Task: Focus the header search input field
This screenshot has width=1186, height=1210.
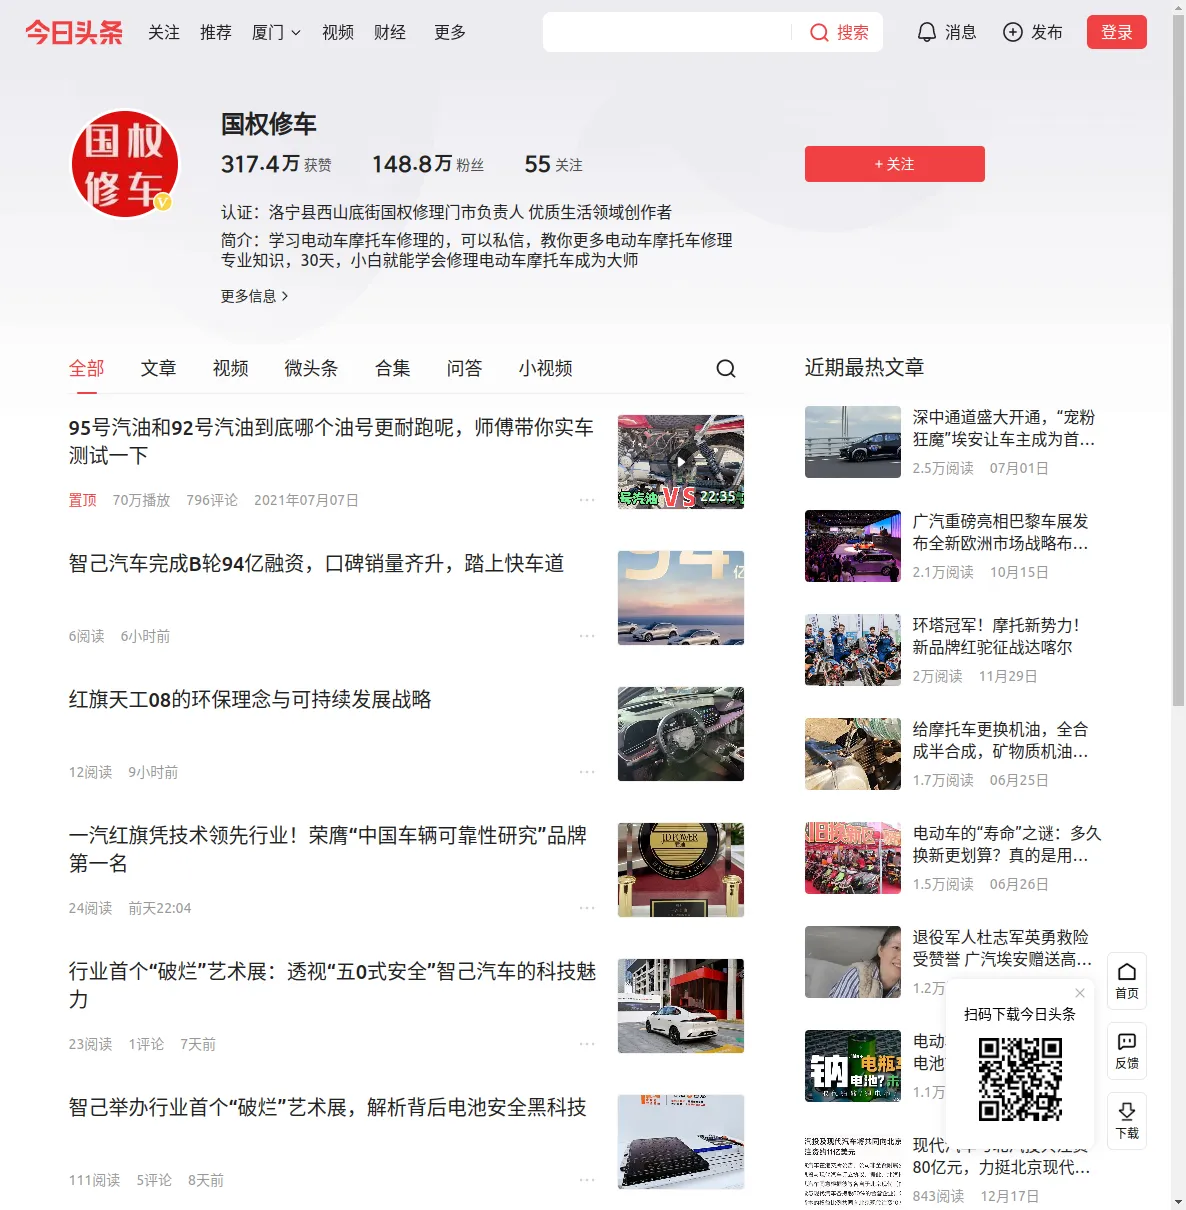Action: pyautogui.click(x=668, y=32)
